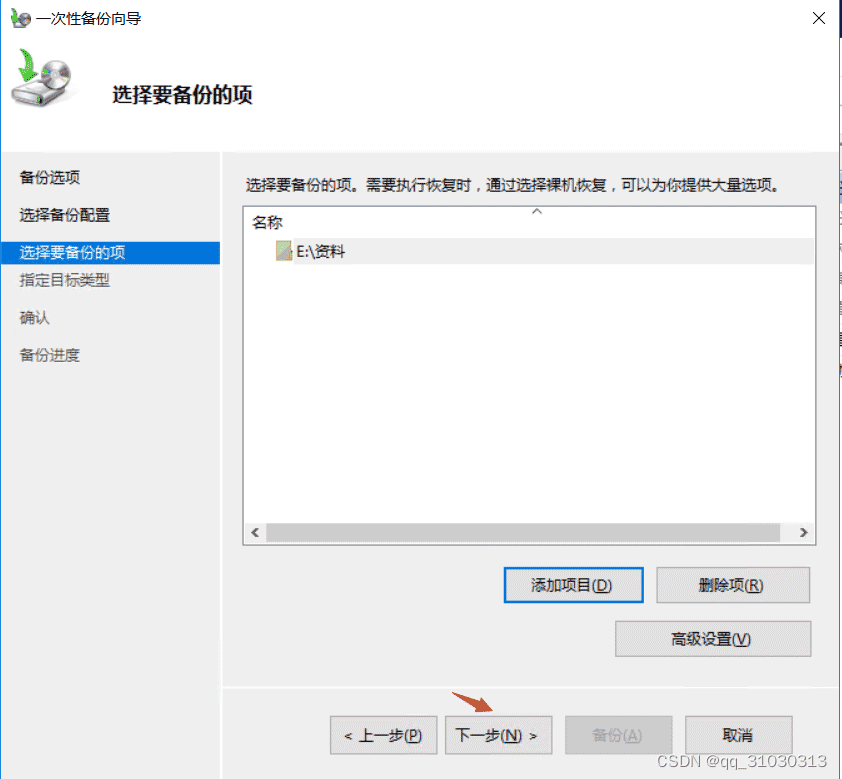The image size is (842, 779).
Task: Open 高级设置(V) advanced settings
Action: 713,639
